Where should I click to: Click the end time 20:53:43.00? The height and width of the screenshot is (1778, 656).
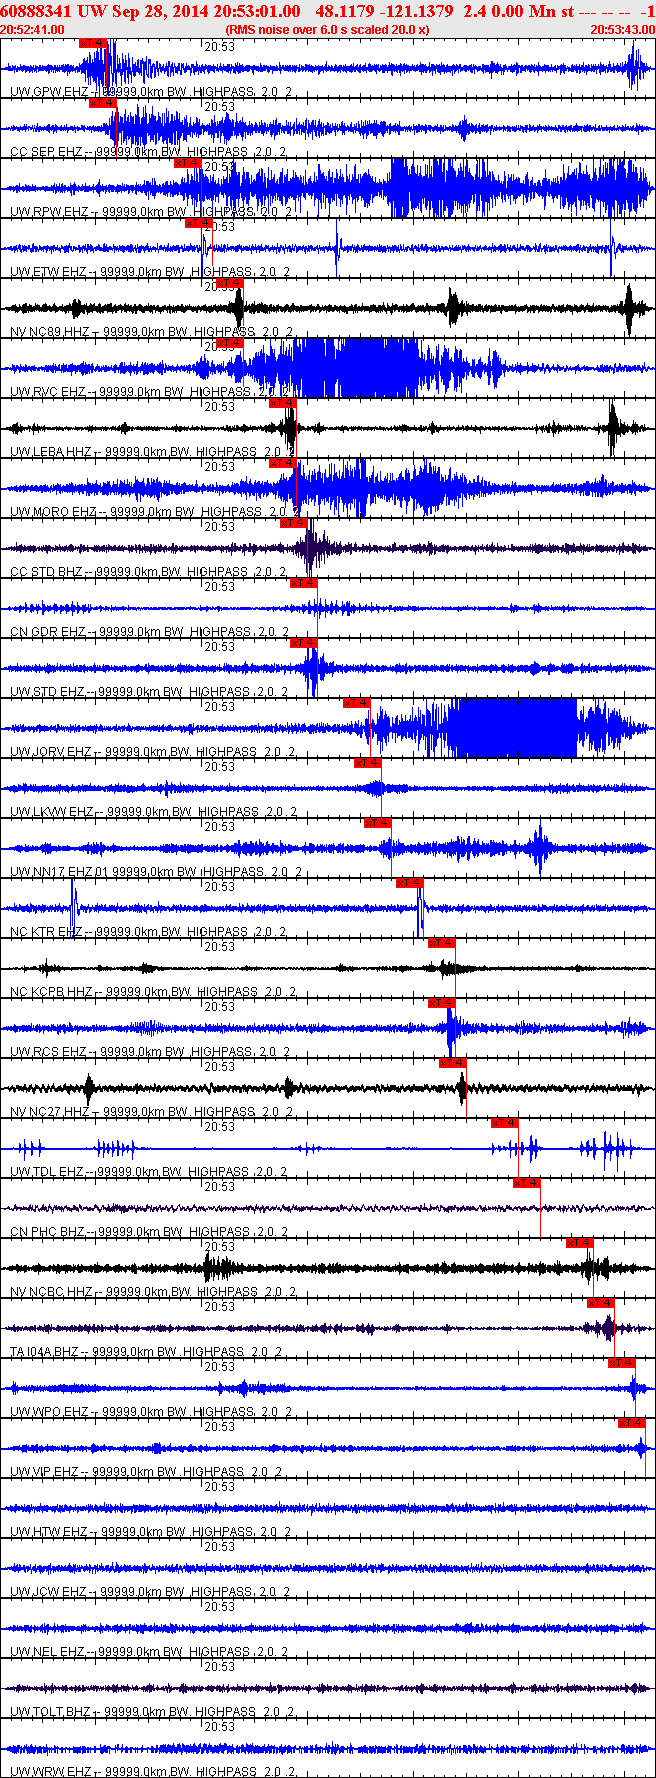pyautogui.click(x=622, y=30)
